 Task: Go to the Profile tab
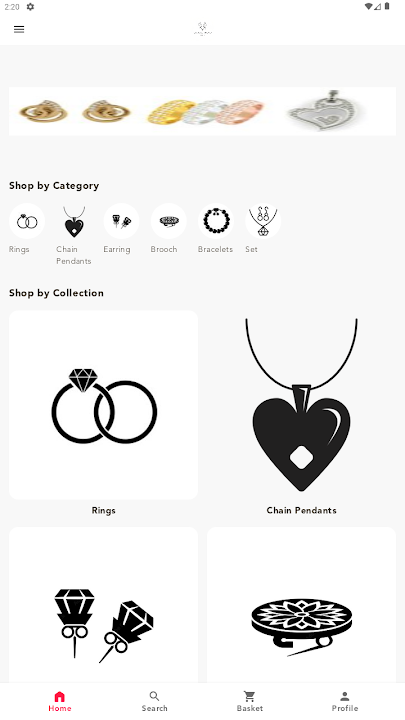pyautogui.click(x=345, y=701)
